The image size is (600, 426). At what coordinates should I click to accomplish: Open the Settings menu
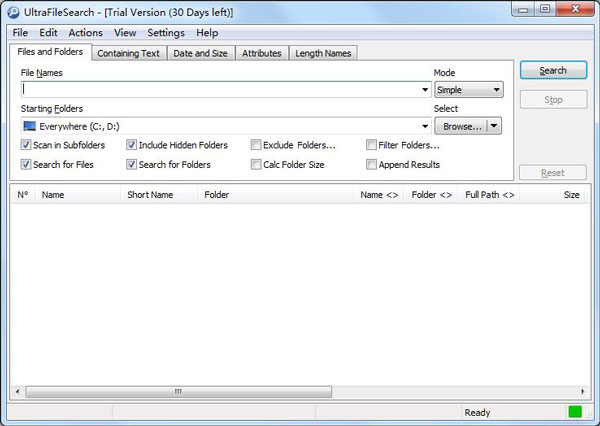click(166, 33)
